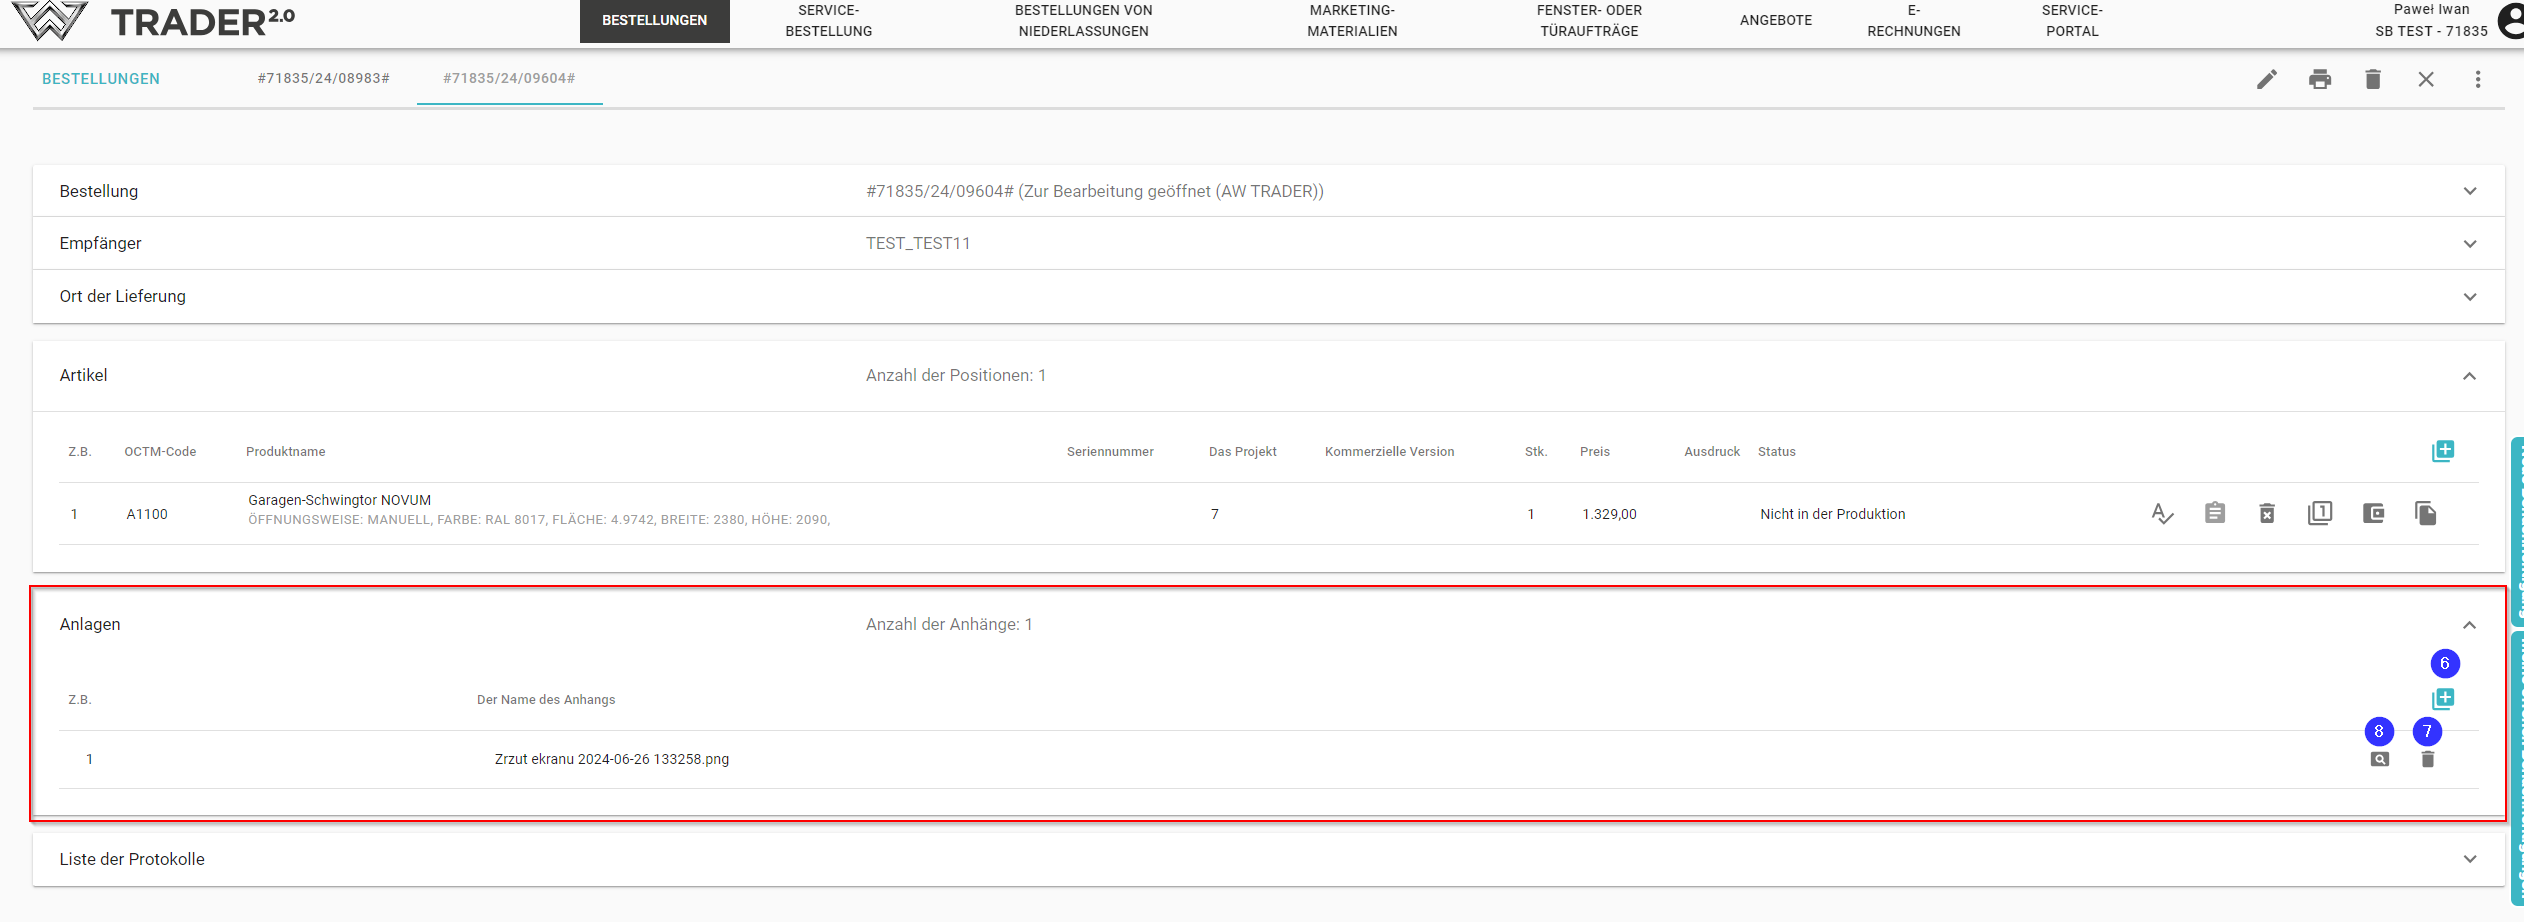Duplicate the article with copy icon
The image size is (2524, 922).
point(2425,514)
